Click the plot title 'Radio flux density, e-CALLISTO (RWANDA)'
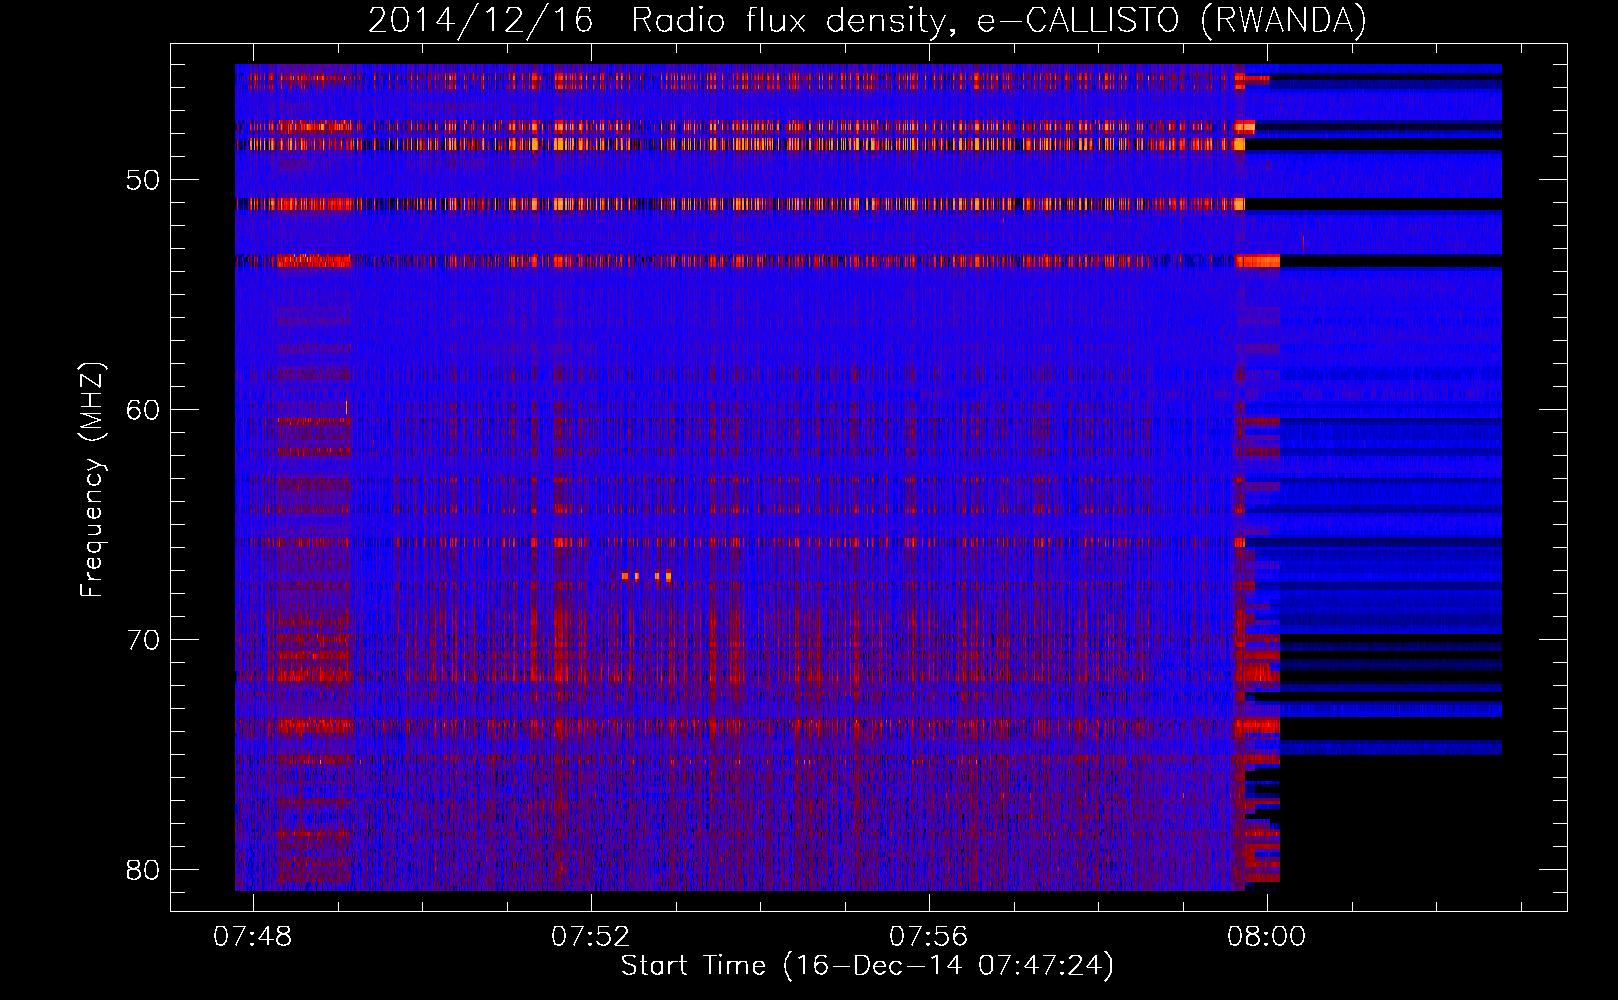The width and height of the screenshot is (1618, 1000). tap(998, 20)
